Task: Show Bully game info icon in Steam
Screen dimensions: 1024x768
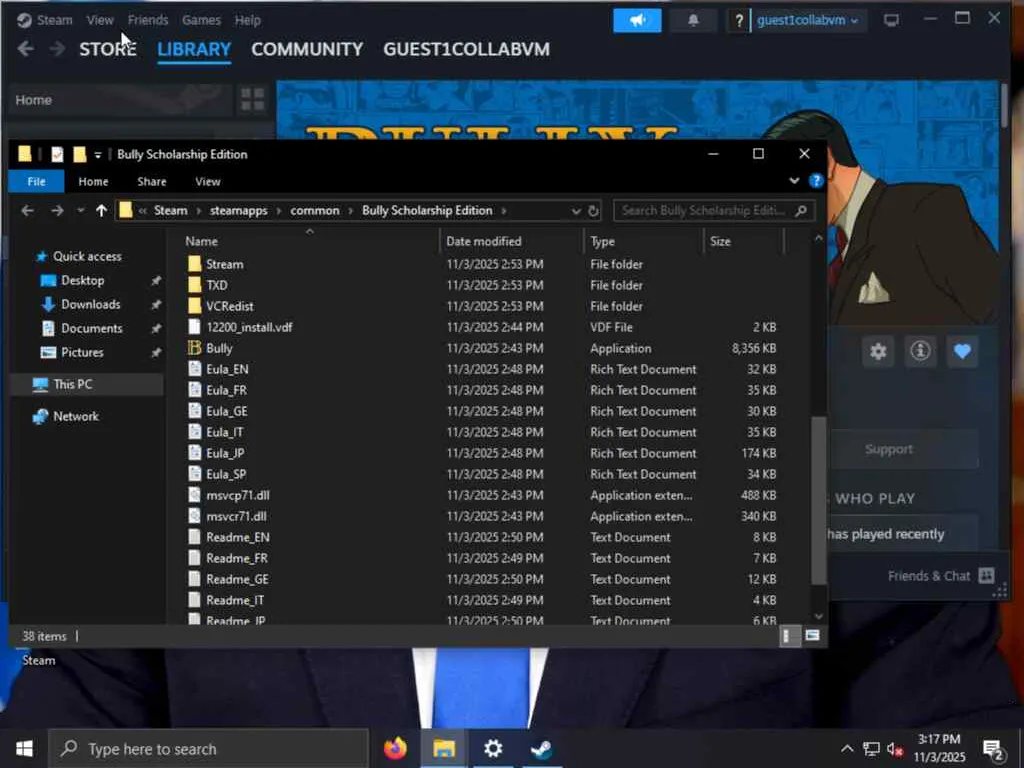Action: coord(920,351)
